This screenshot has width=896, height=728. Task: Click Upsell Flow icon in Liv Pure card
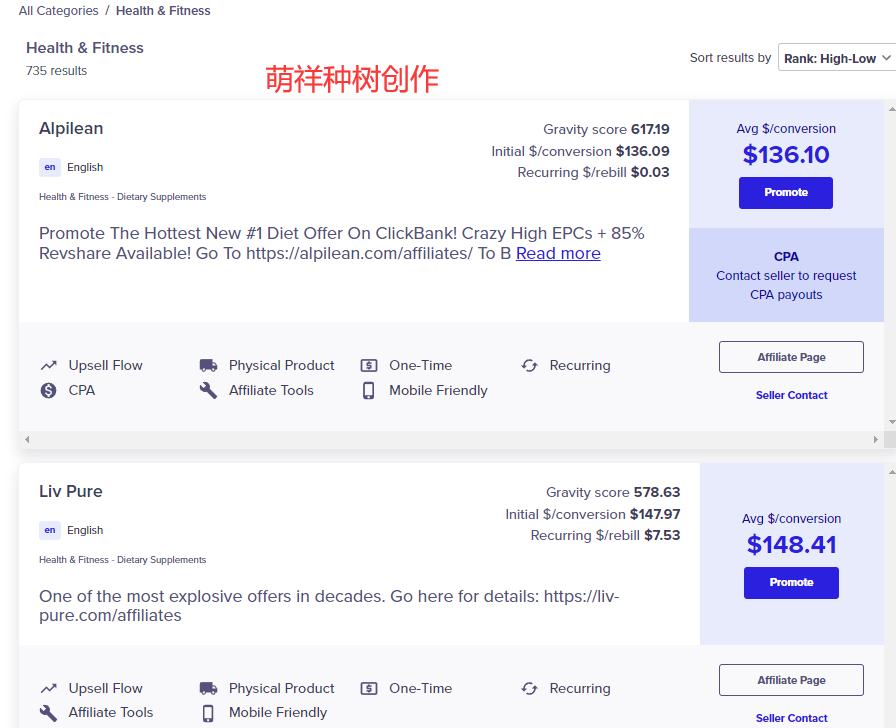[x=49, y=688]
